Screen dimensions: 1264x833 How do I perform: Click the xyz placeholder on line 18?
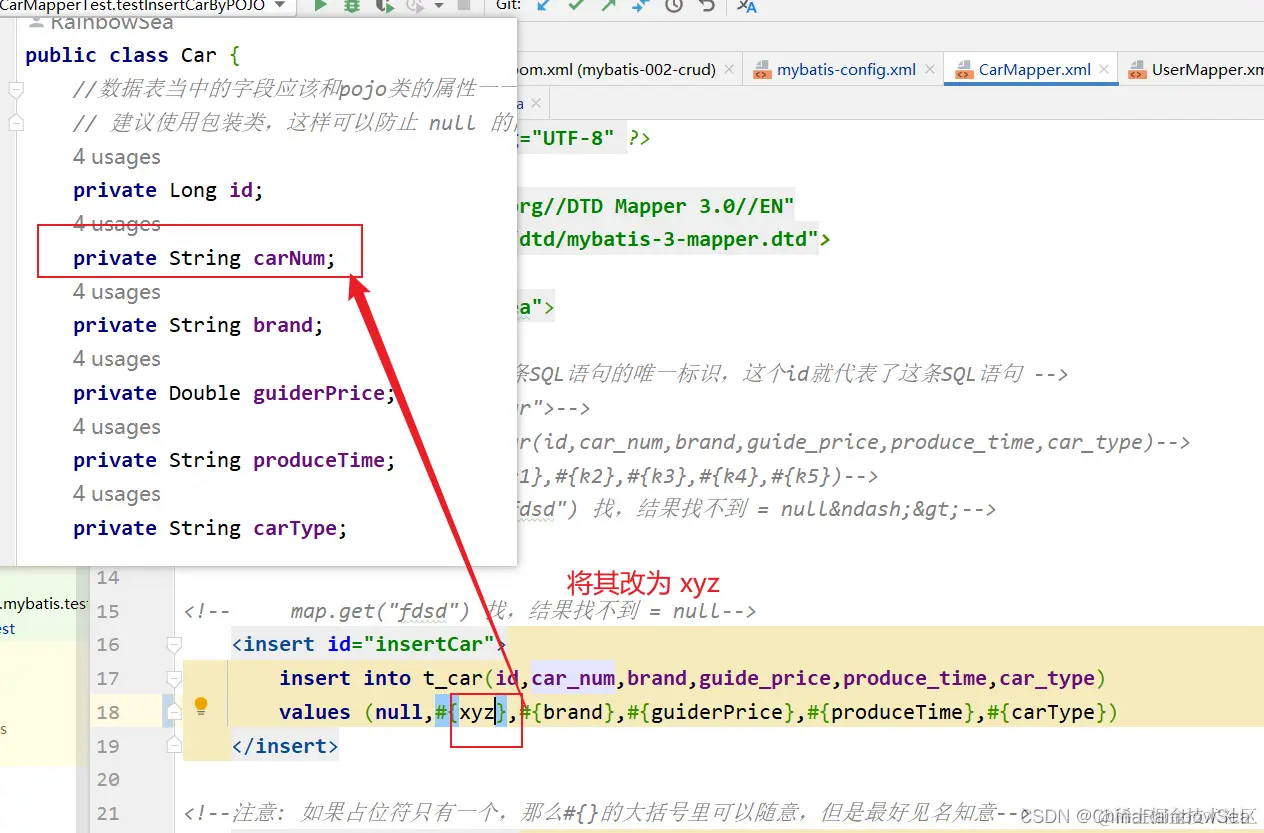tap(478, 712)
